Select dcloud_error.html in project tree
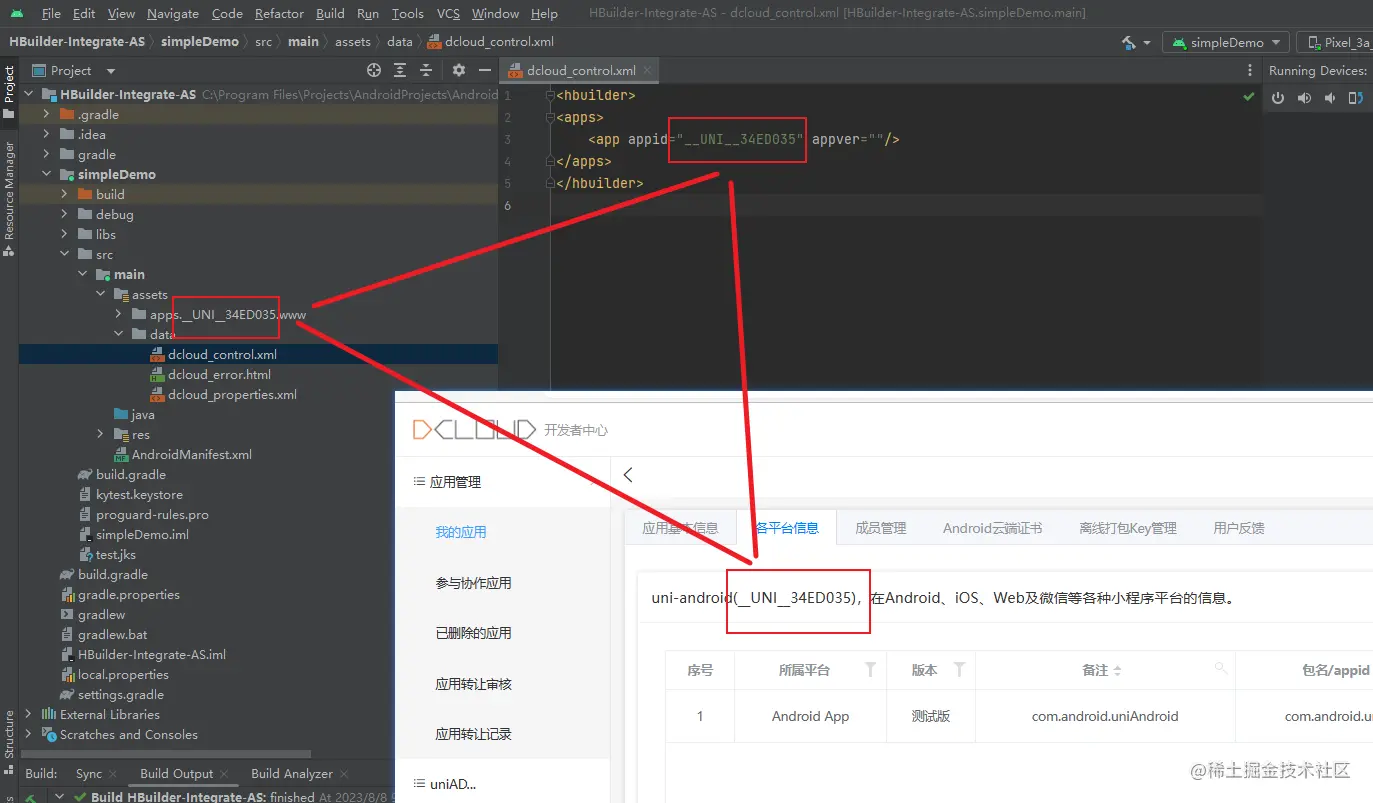The image size is (1373, 803). point(219,375)
